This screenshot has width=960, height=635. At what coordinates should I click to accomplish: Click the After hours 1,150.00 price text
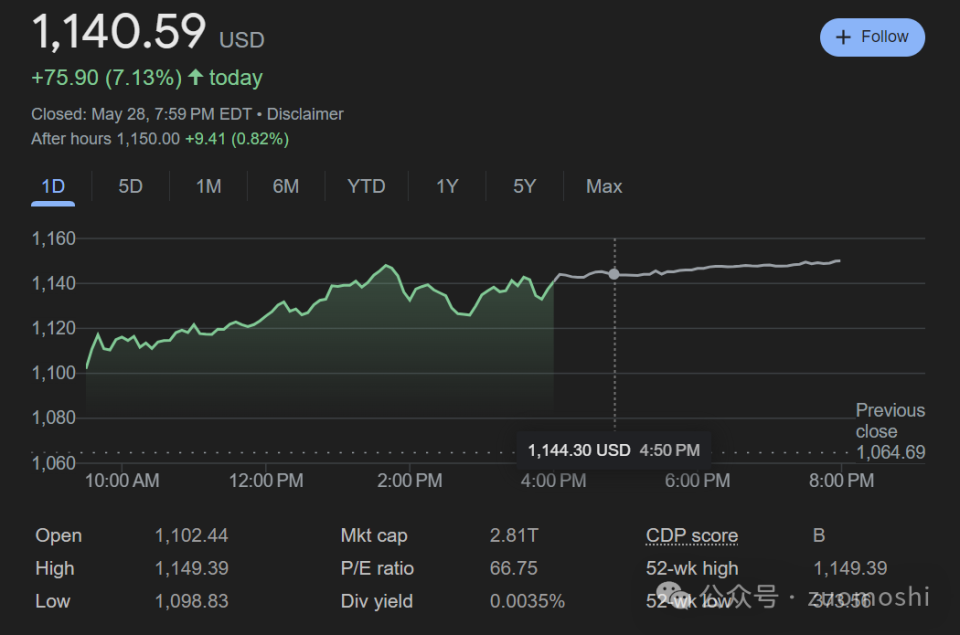tap(148, 139)
